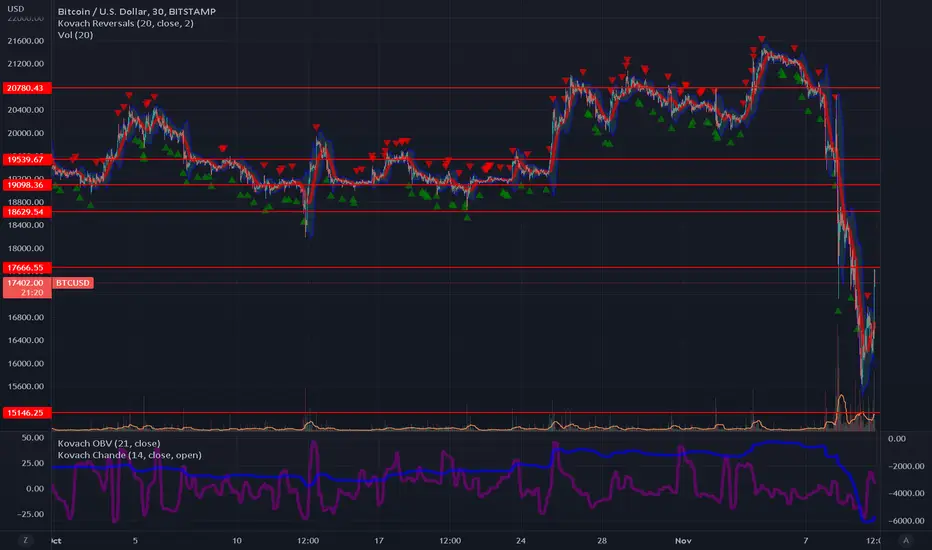Click the 17 date label on time axis
The width and height of the screenshot is (932, 550).
(379, 540)
